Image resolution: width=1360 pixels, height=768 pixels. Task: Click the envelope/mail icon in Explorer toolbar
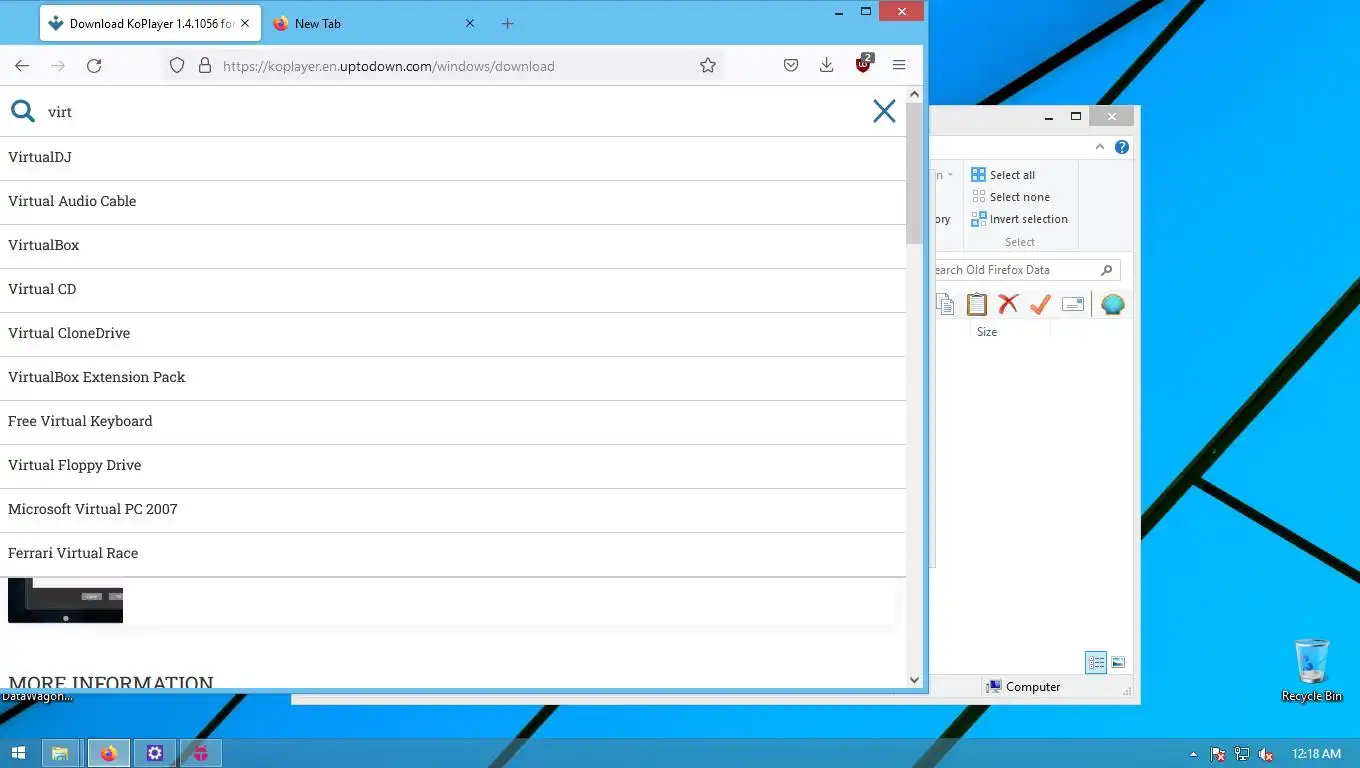[1073, 304]
